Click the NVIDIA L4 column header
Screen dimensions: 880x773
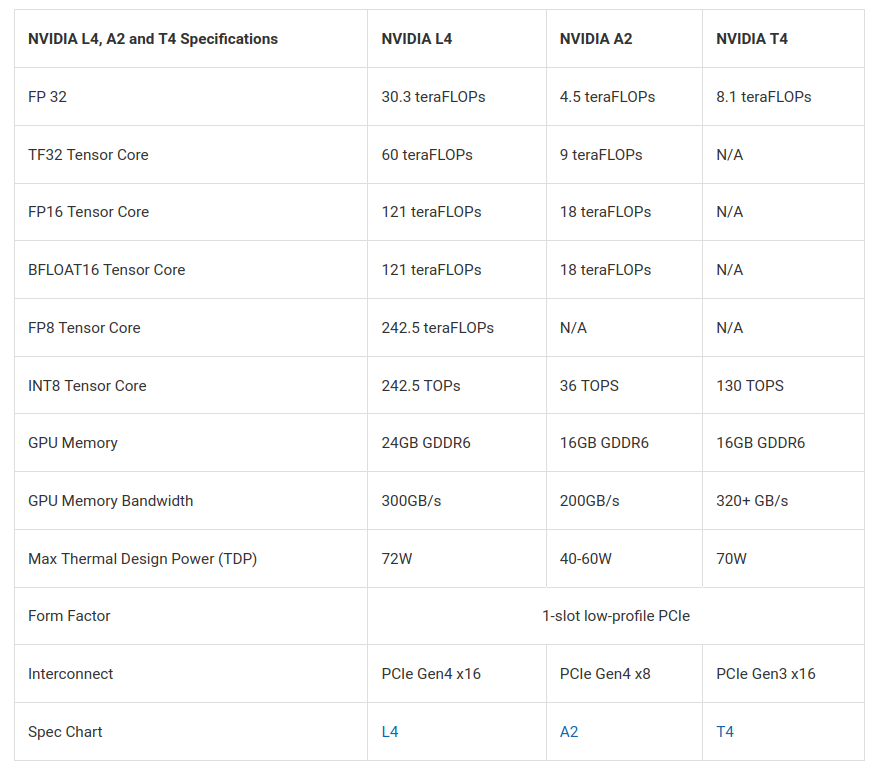click(x=417, y=39)
